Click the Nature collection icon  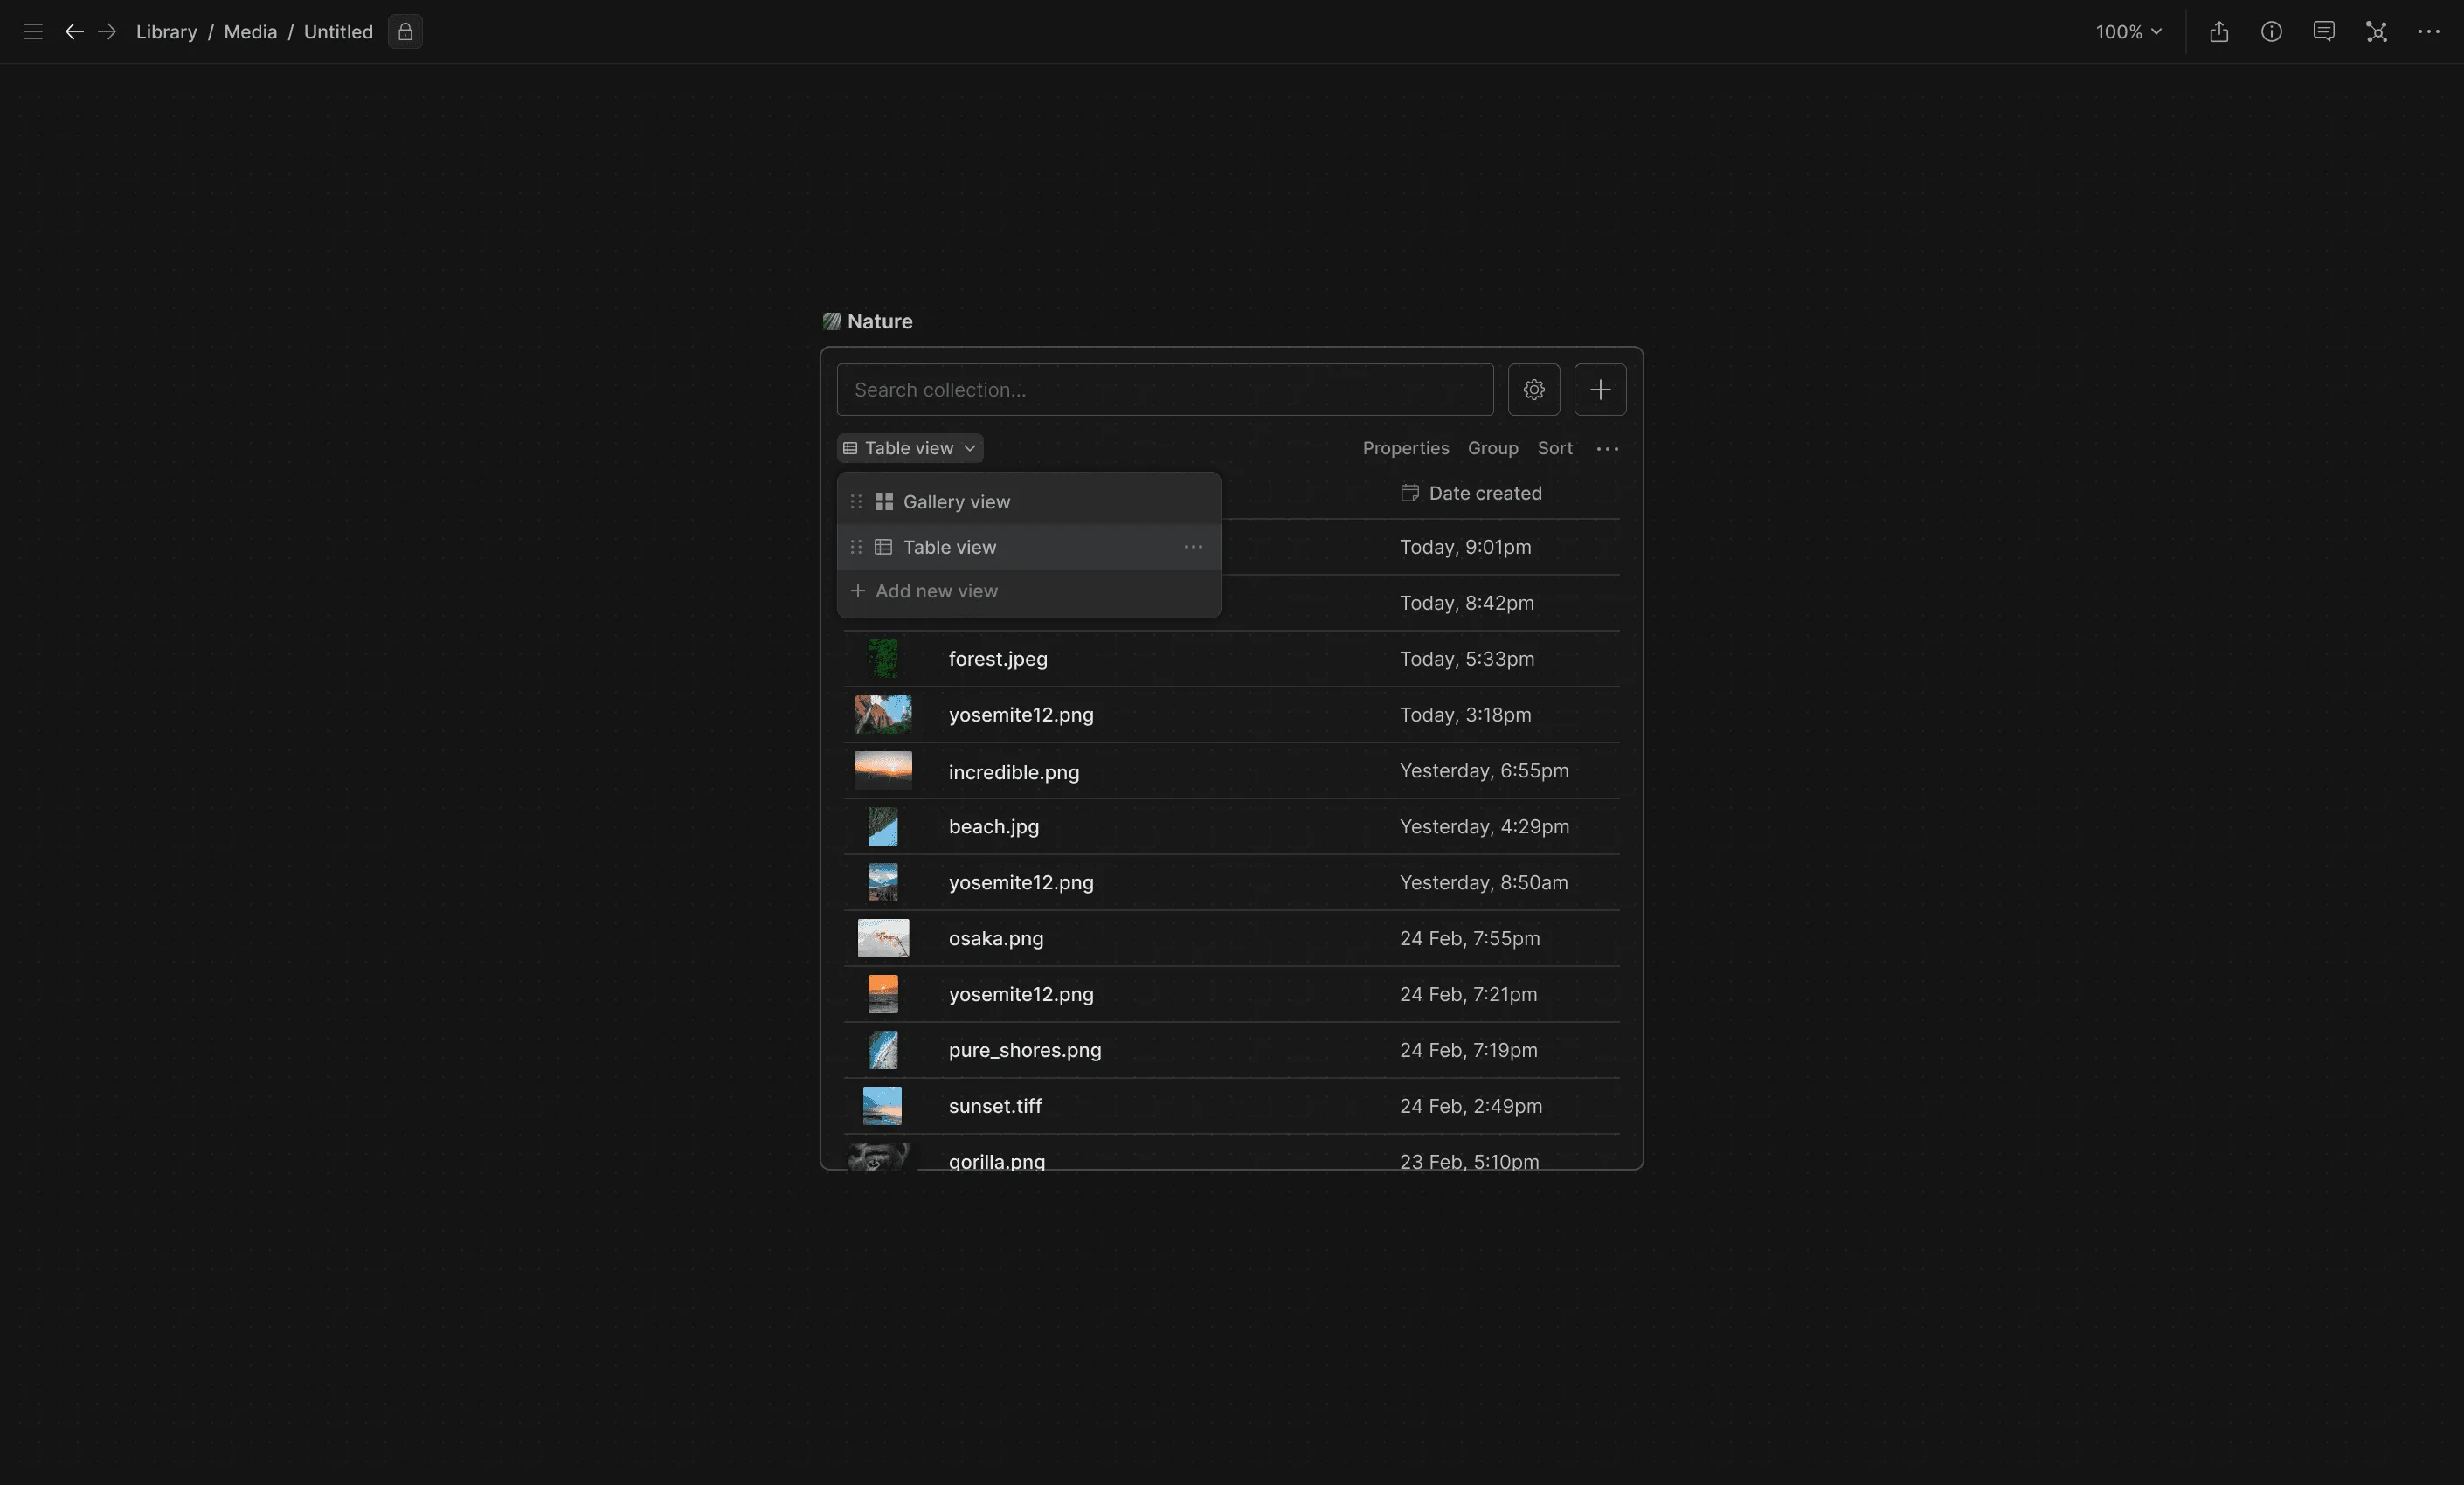tap(831, 321)
